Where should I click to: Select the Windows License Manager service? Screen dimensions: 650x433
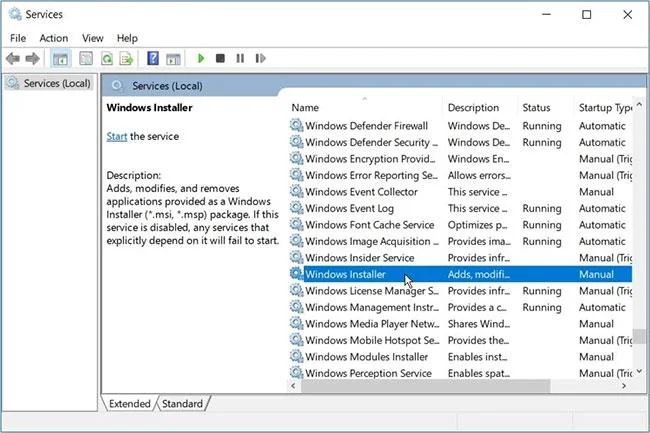click(461, 290)
